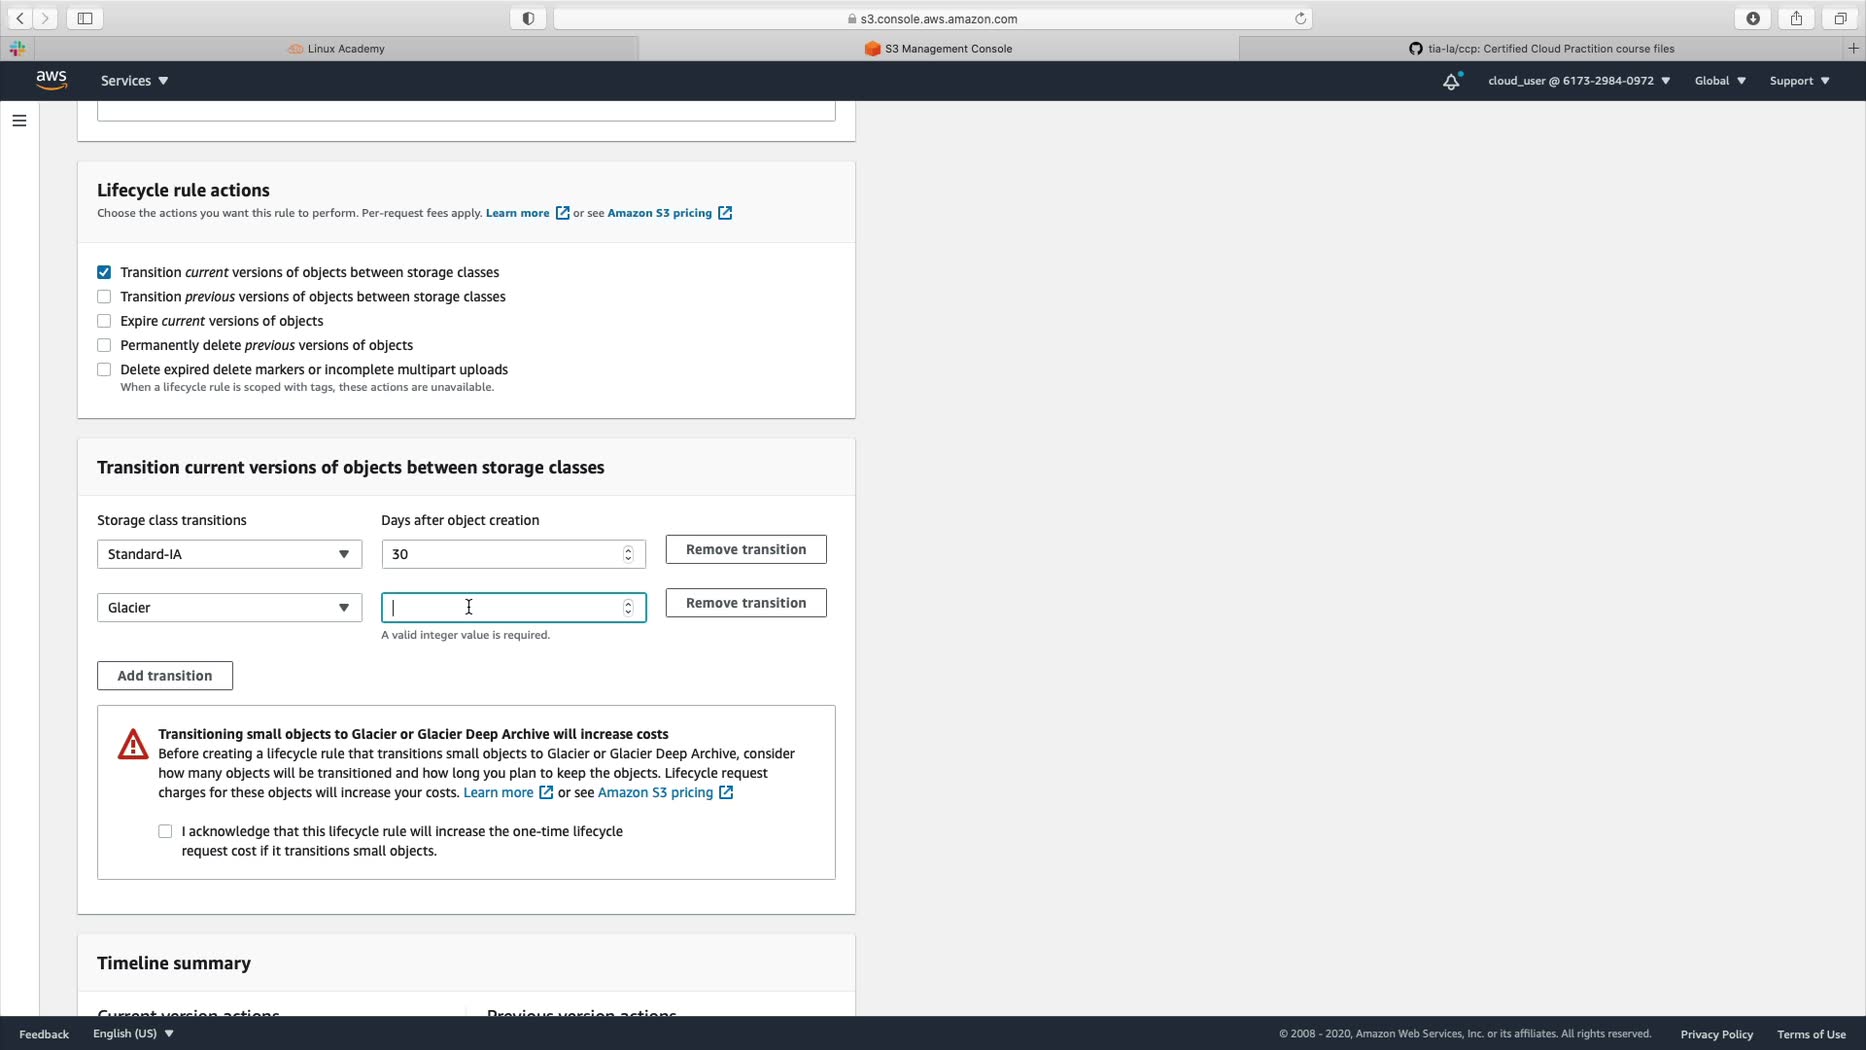Enable Permanently delete previous versions
1866x1050 pixels.
[104, 345]
